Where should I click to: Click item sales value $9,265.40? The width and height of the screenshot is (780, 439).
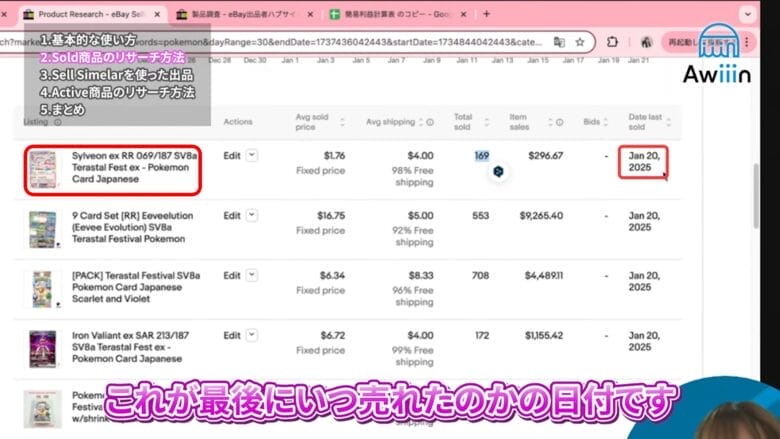point(541,216)
